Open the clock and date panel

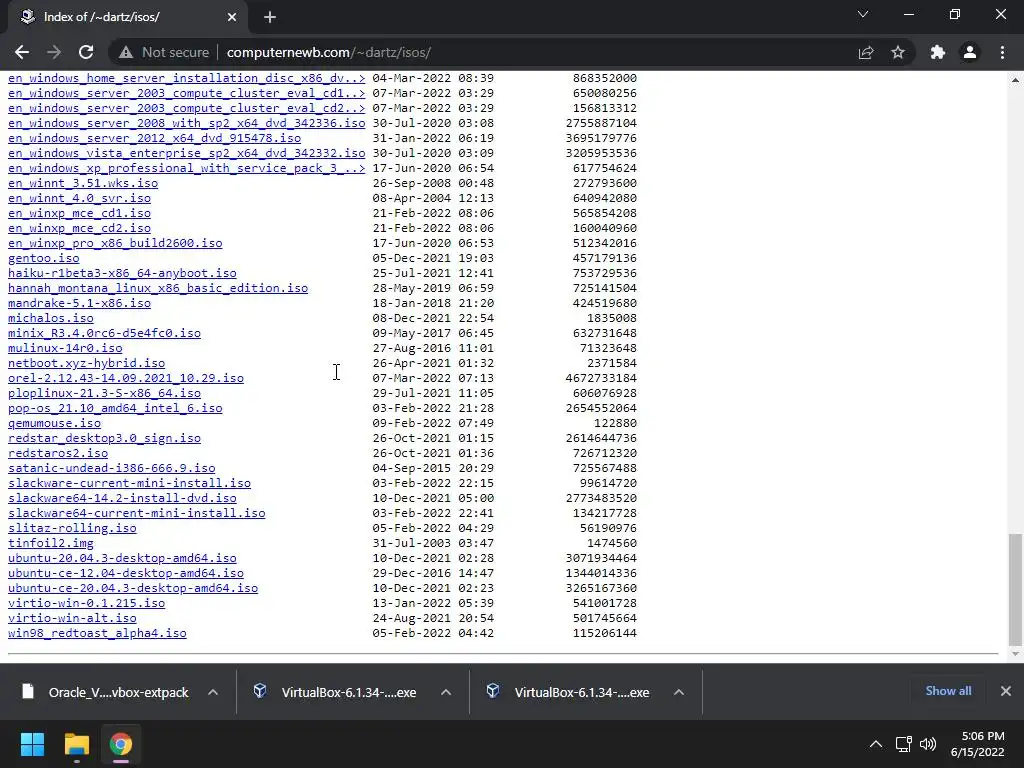point(978,744)
